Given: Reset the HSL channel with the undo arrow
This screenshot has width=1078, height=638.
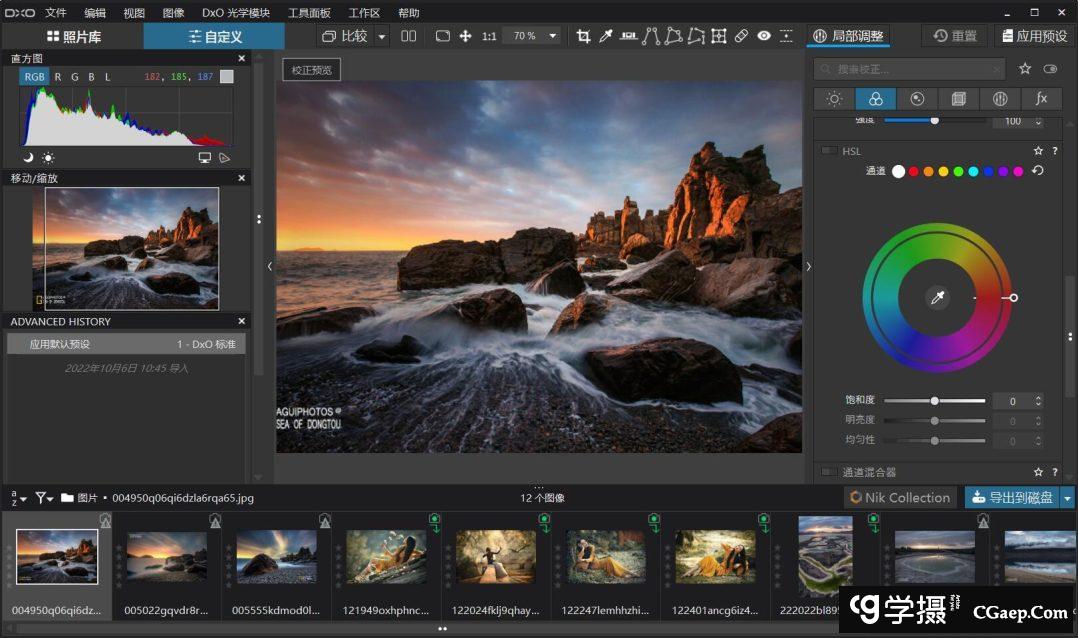Looking at the screenshot, I should [x=1037, y=171].
